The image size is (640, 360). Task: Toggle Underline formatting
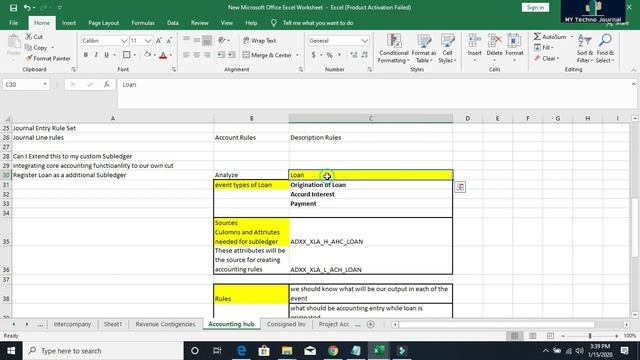tap(107, 55)
